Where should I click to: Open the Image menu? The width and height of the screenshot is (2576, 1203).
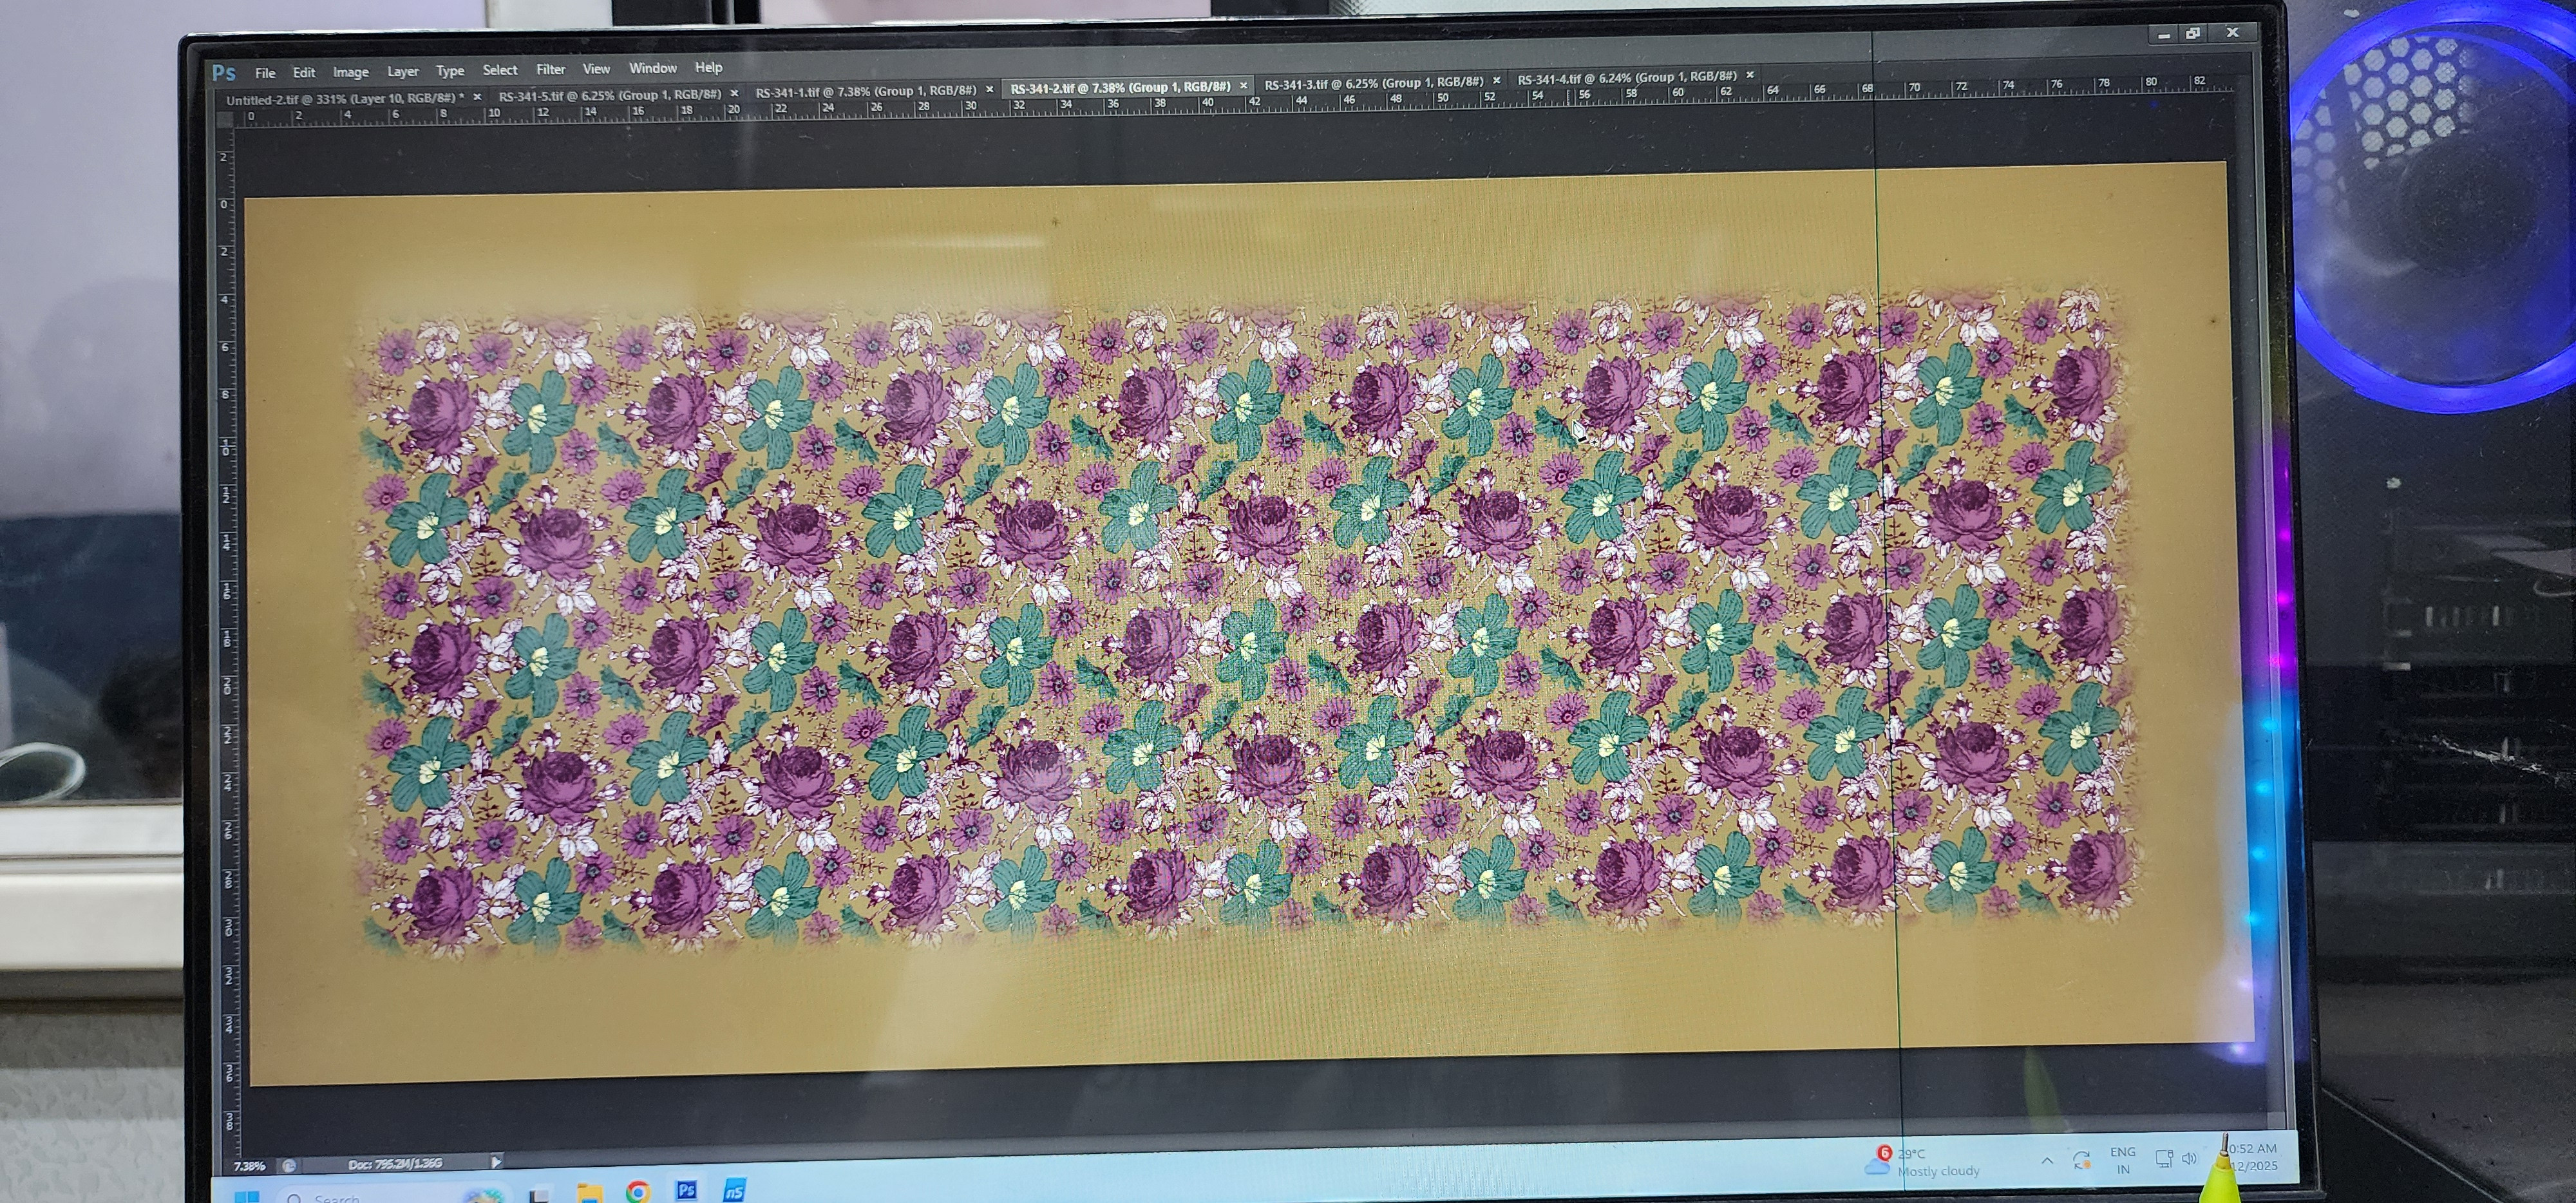[350, 72]
